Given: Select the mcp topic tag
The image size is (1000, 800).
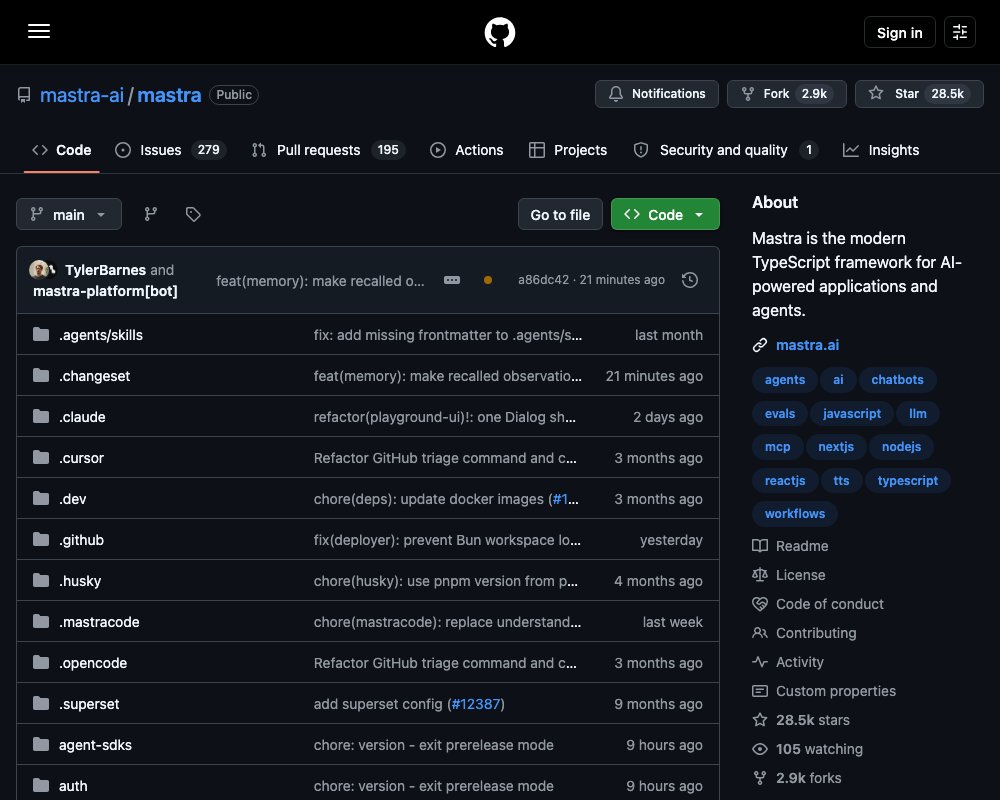Looking at the screenshot, I should (777, 447).
